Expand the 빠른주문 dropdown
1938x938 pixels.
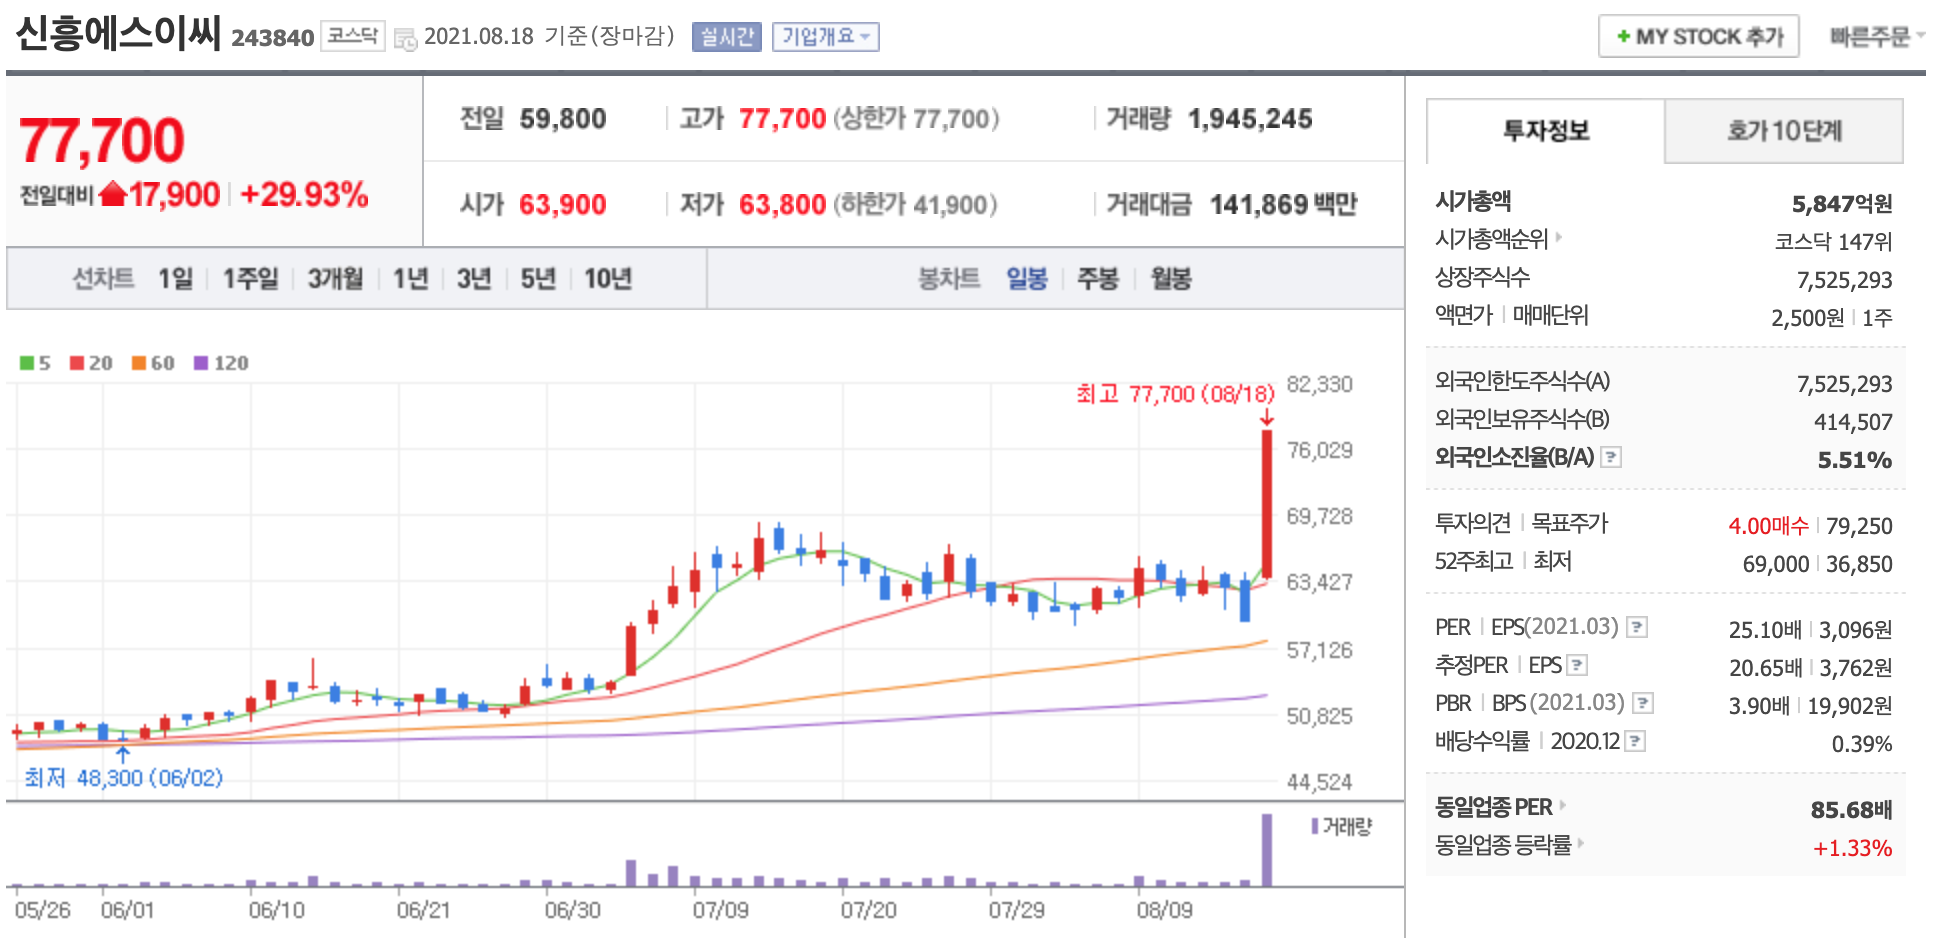[x=1877, y=37]
